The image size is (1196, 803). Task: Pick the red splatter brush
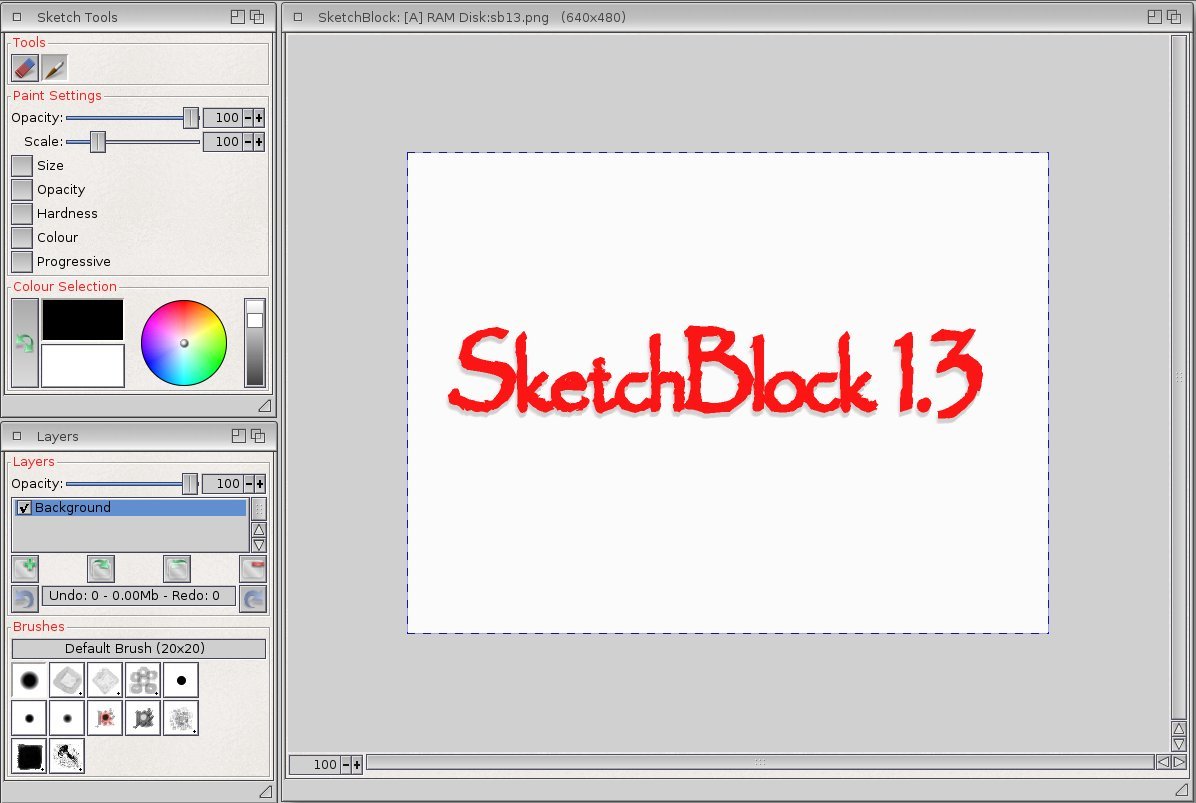pyautogui.click(x=105, y=718)
